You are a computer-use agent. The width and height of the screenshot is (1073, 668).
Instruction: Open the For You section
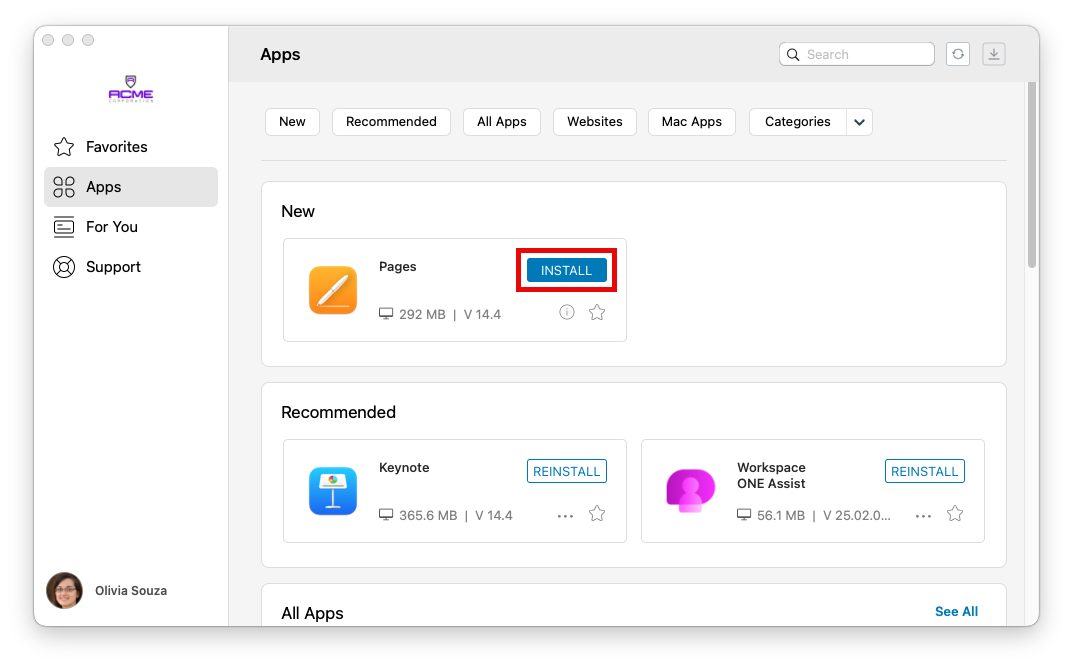point(114,227)
